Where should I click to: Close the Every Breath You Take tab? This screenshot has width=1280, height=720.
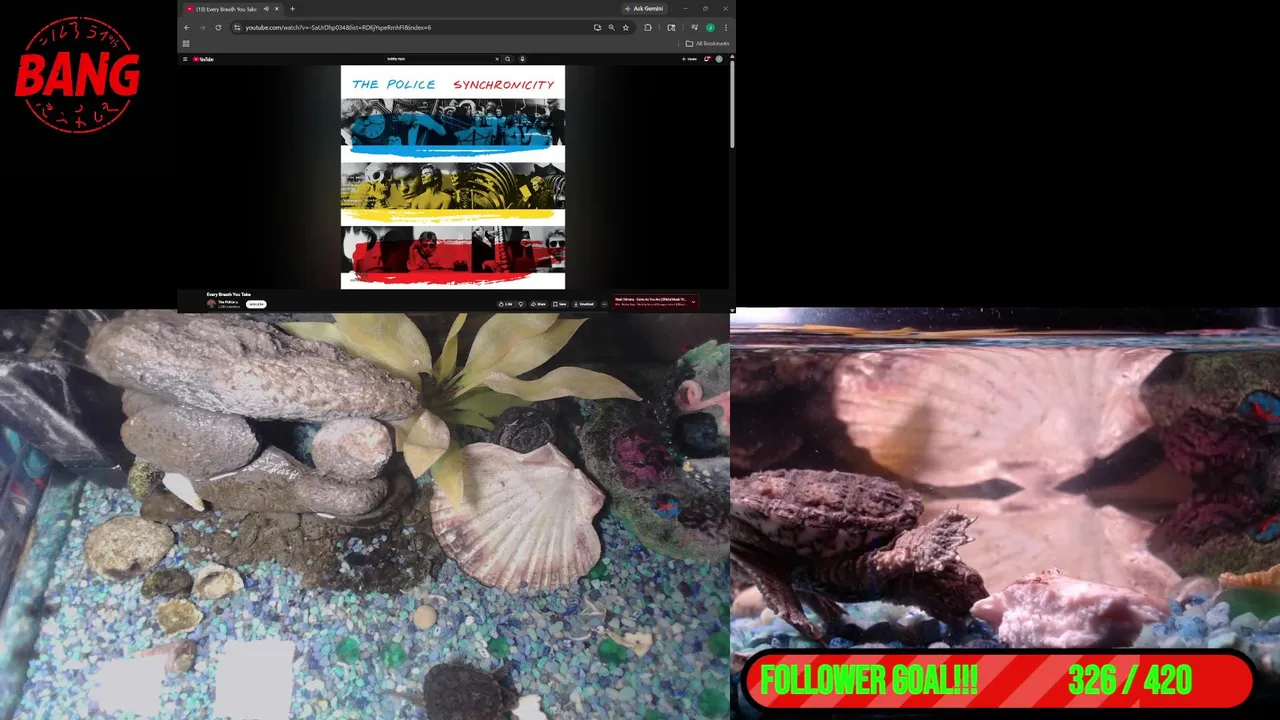pos(277,9)
